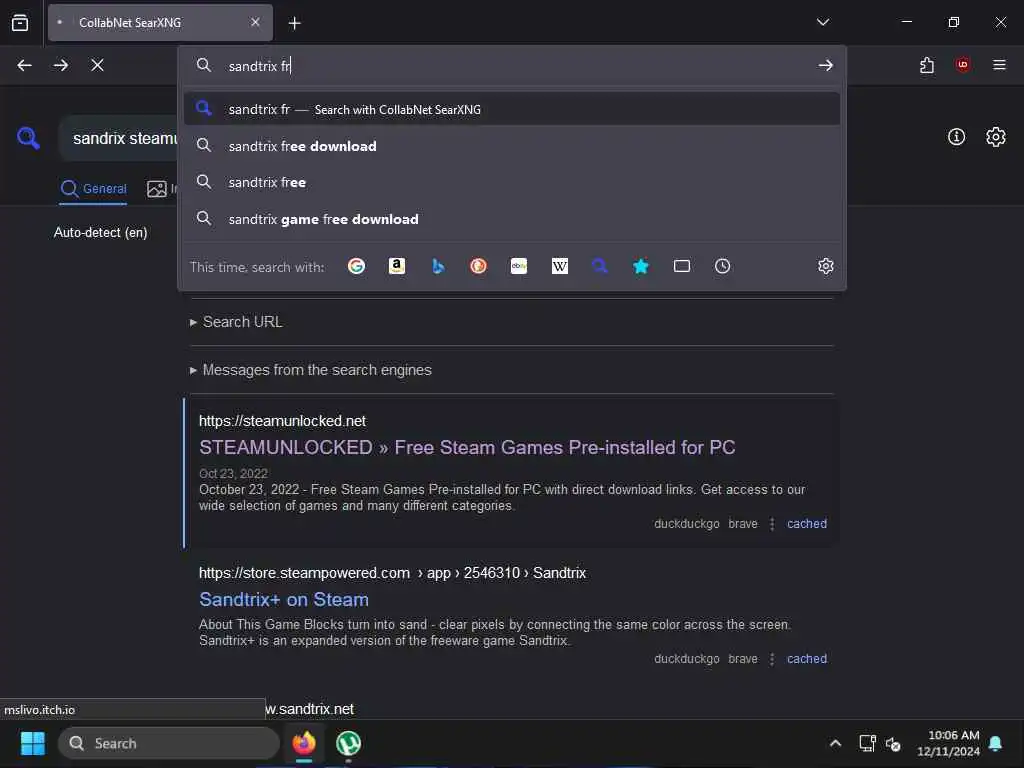The width and height of the screenshot is (1024, 768).
Task: Select the CollabNet SearXNG tab
Action: [x=160, y=23]
